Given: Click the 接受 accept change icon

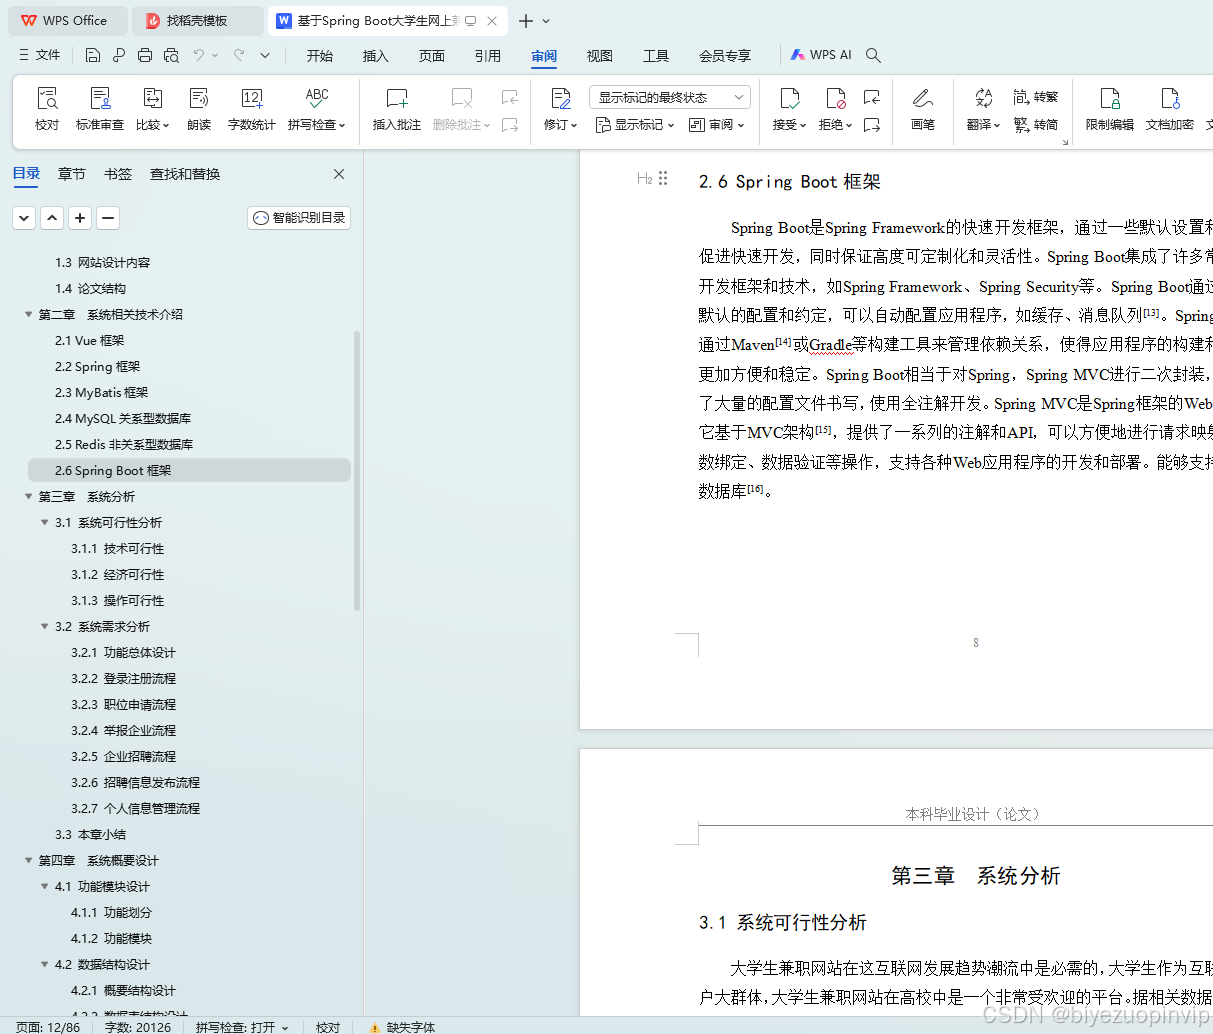Looking at the screenshot, I should (x=789, y=99).
